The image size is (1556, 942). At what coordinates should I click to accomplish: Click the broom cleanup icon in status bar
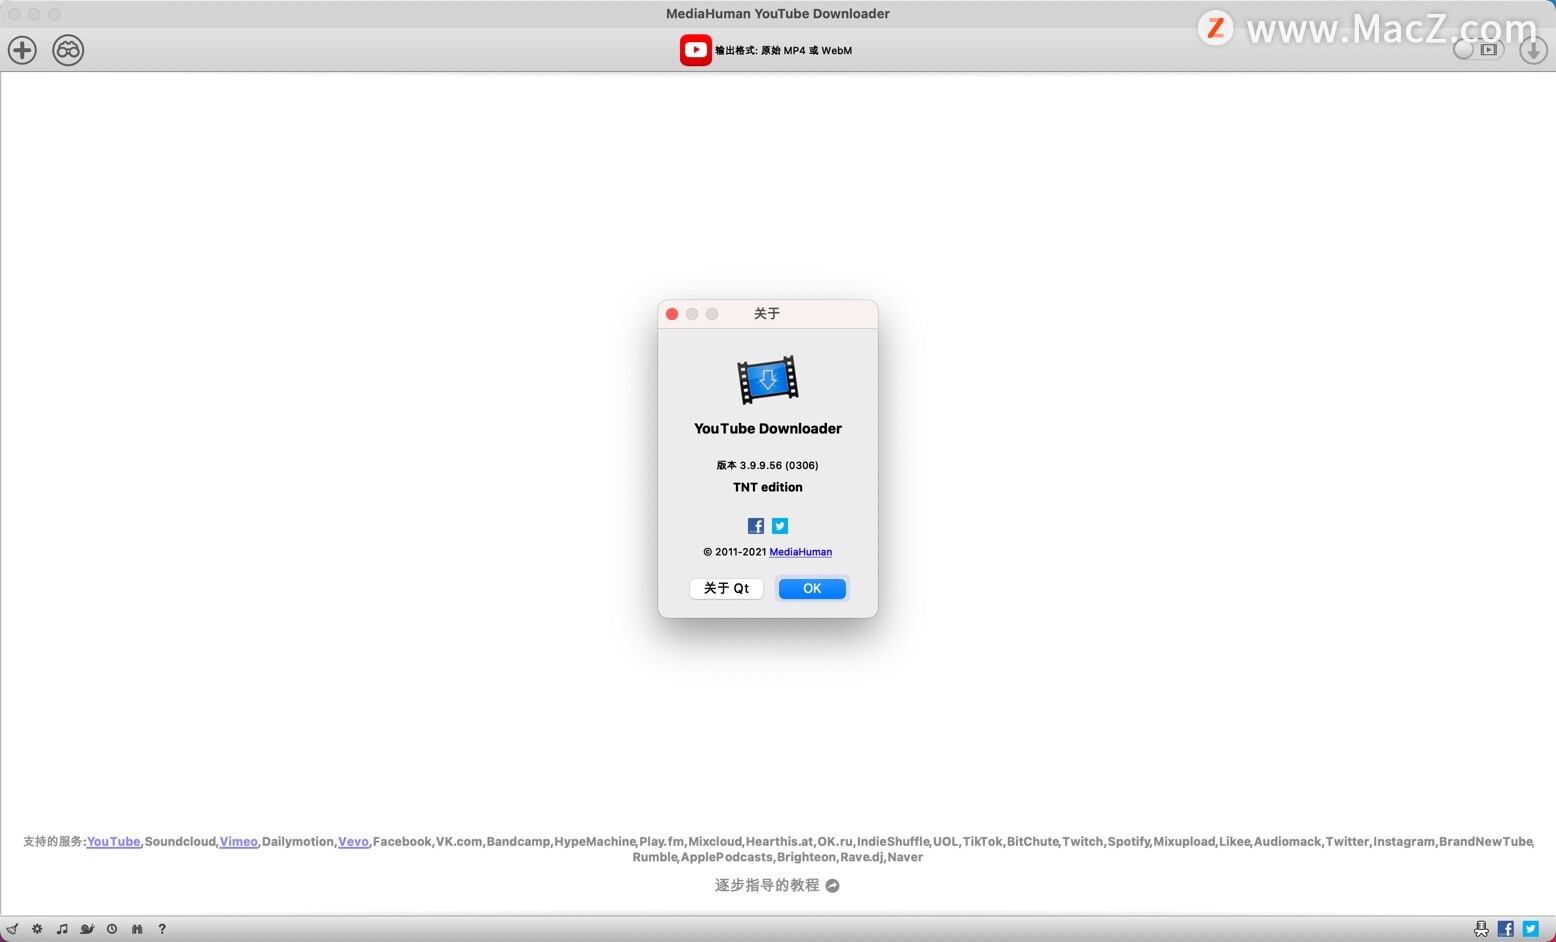pos(12,929)
